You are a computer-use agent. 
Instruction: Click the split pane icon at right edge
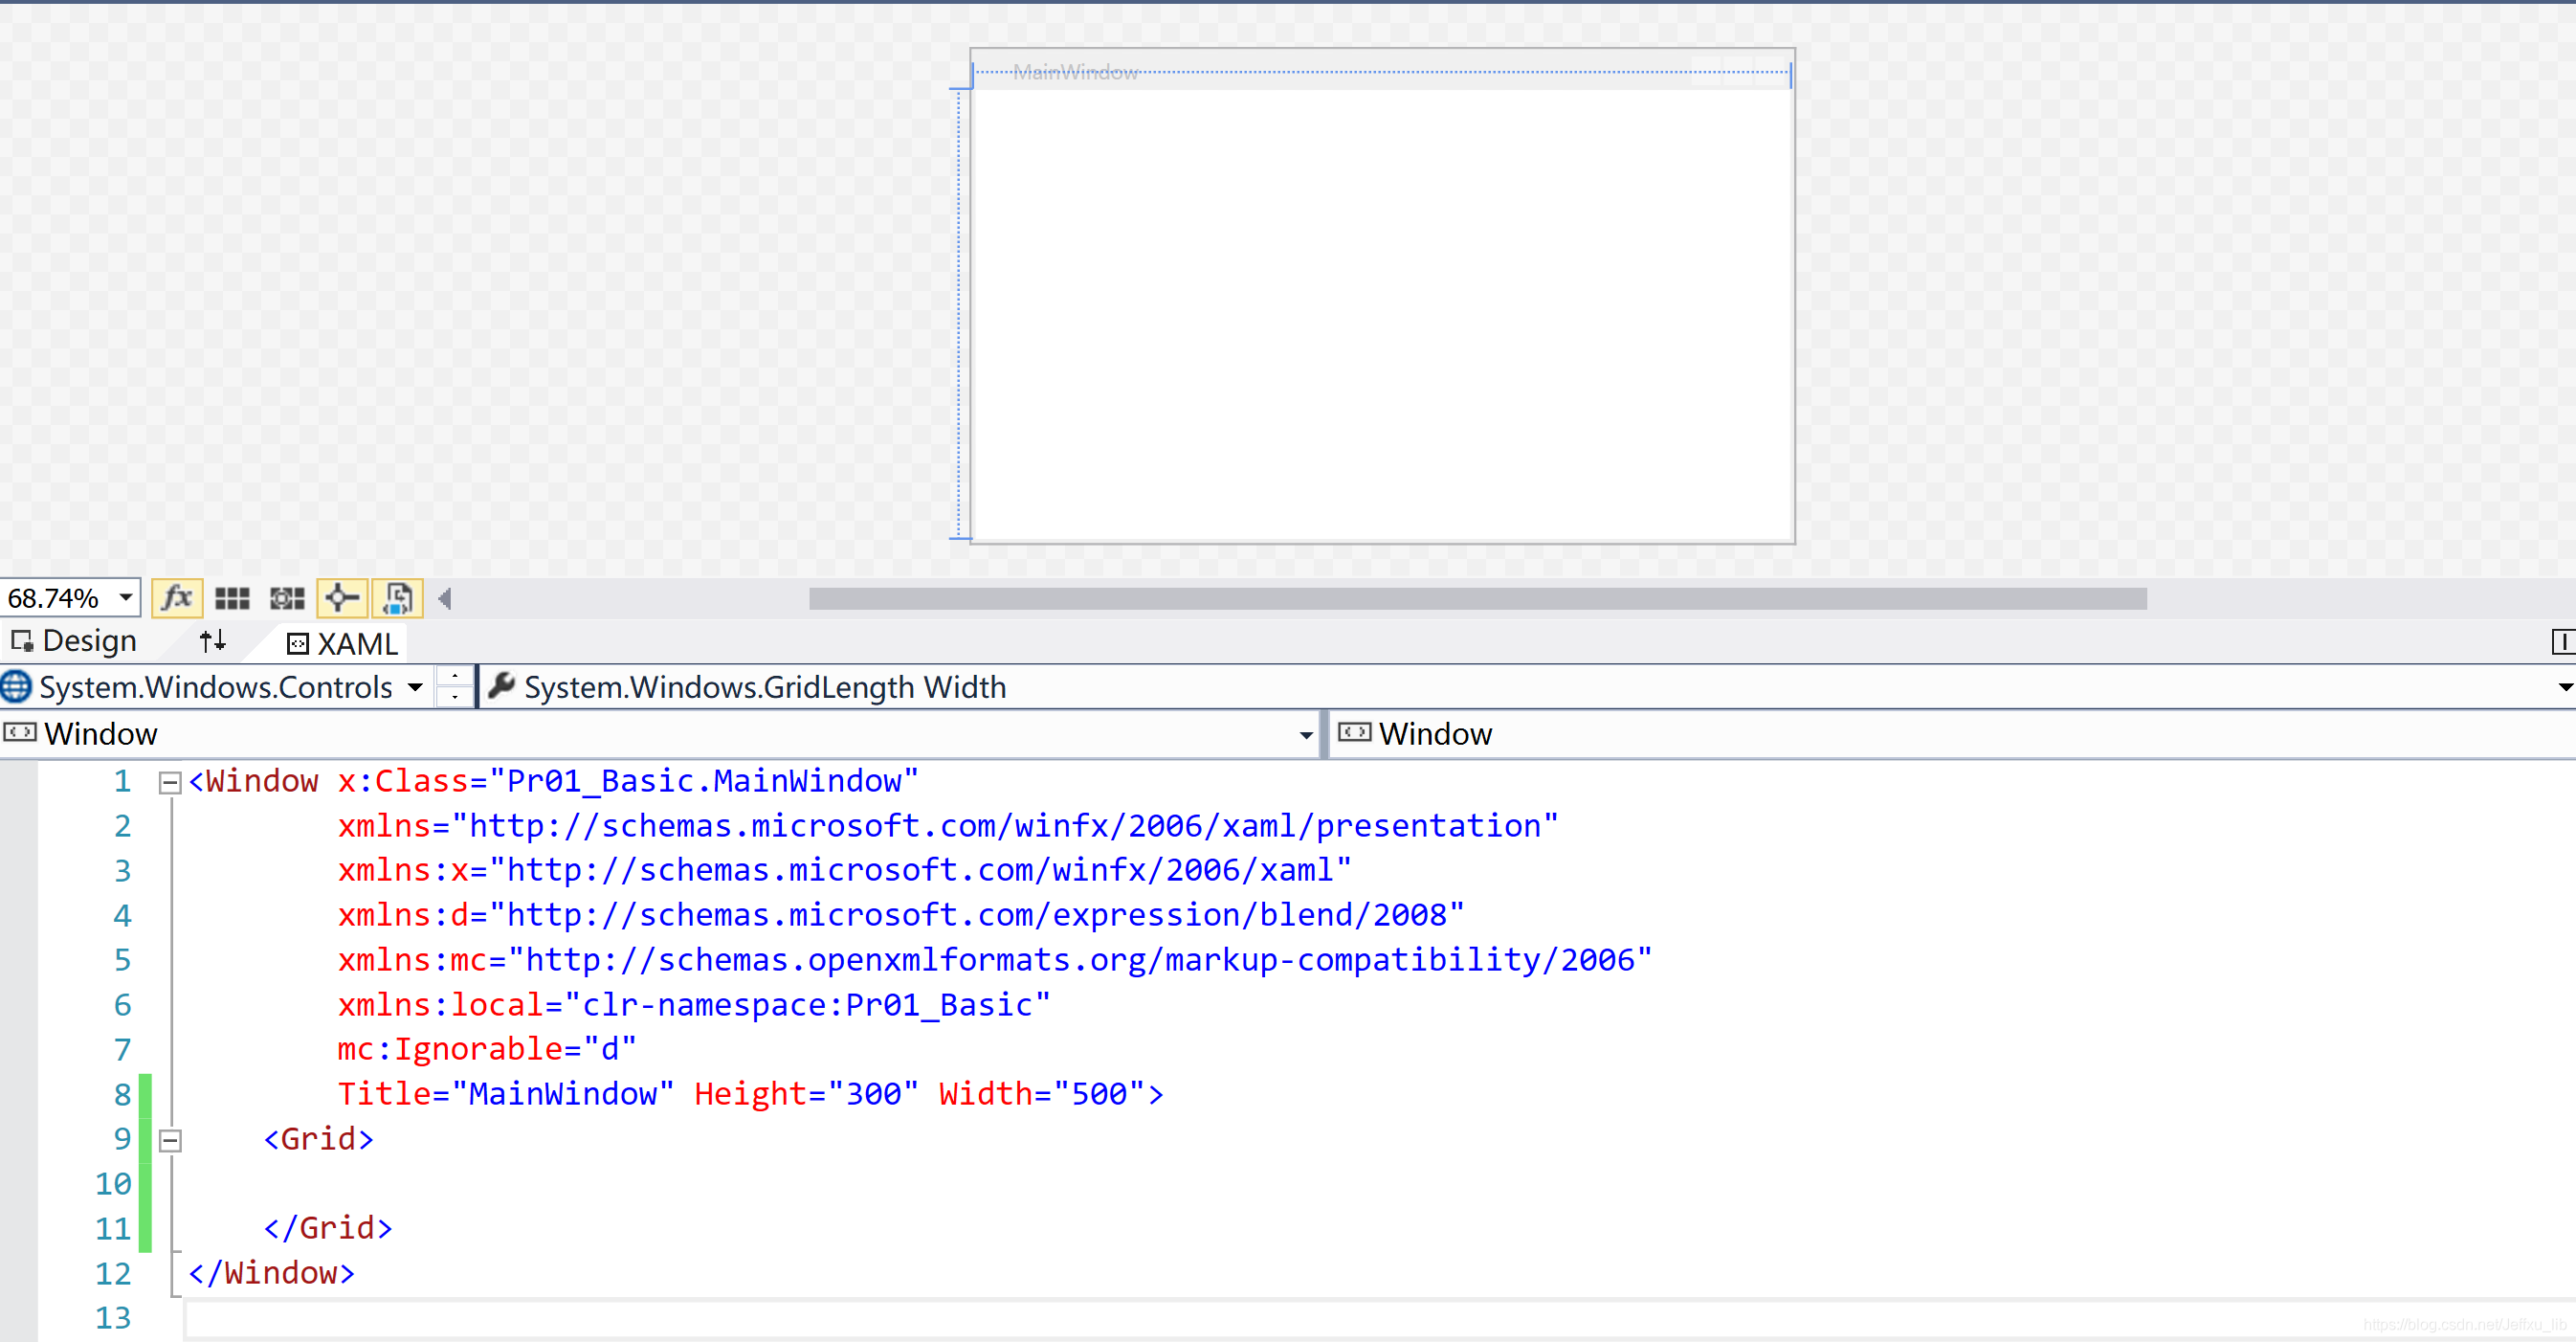(2562, 641)
